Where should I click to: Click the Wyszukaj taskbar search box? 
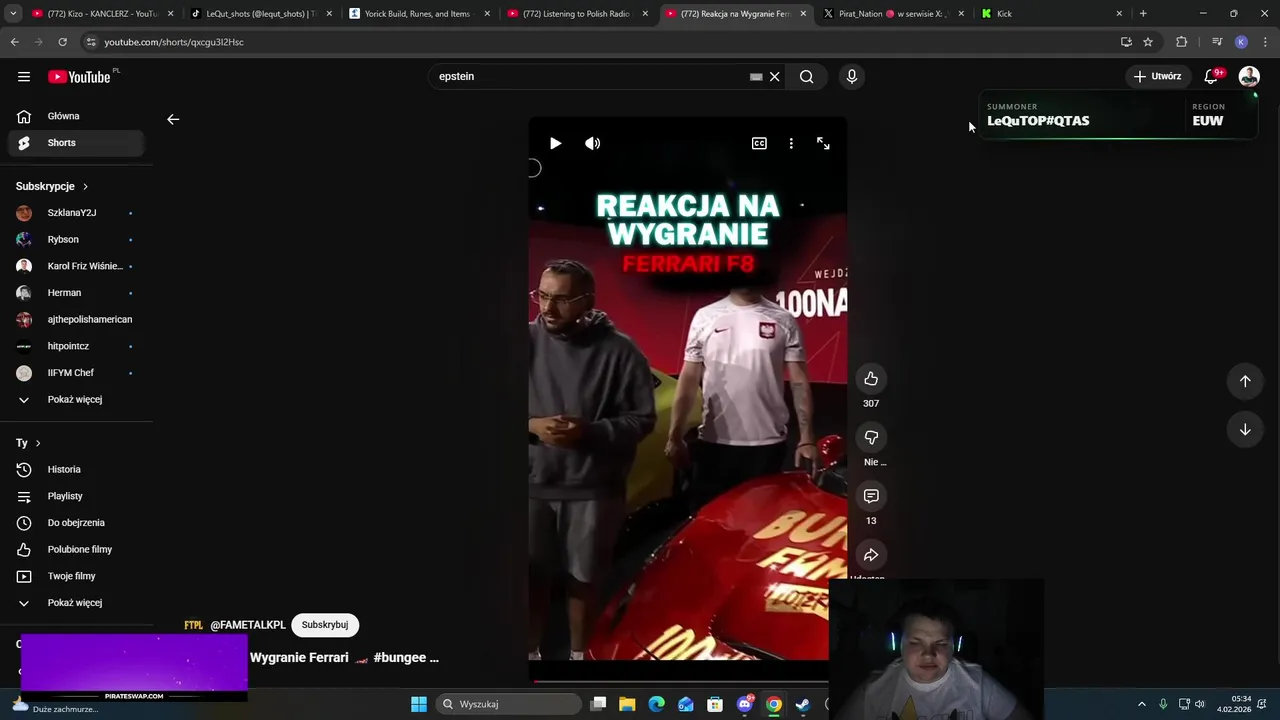507,704
